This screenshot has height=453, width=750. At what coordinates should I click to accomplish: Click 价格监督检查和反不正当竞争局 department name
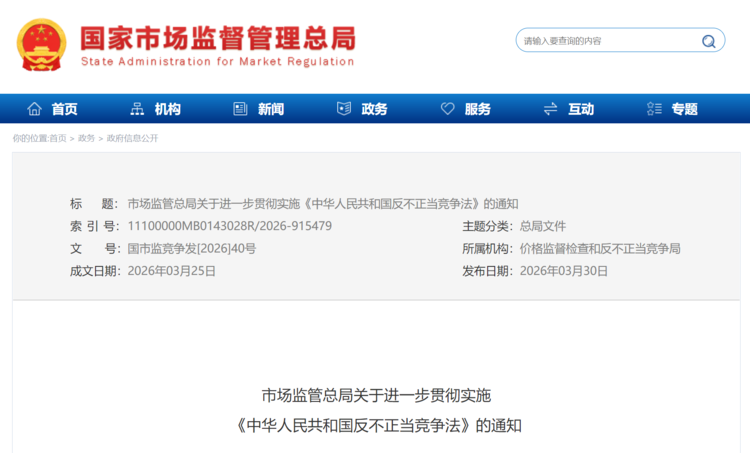tap(600, 248)
